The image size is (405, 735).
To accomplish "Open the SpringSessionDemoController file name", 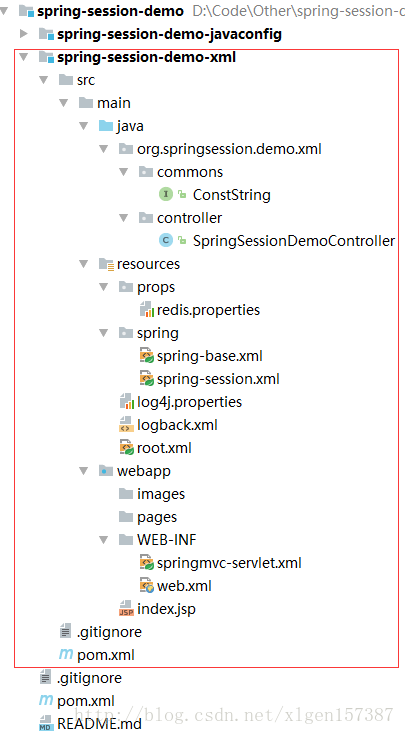I will (x=294, y=240).
